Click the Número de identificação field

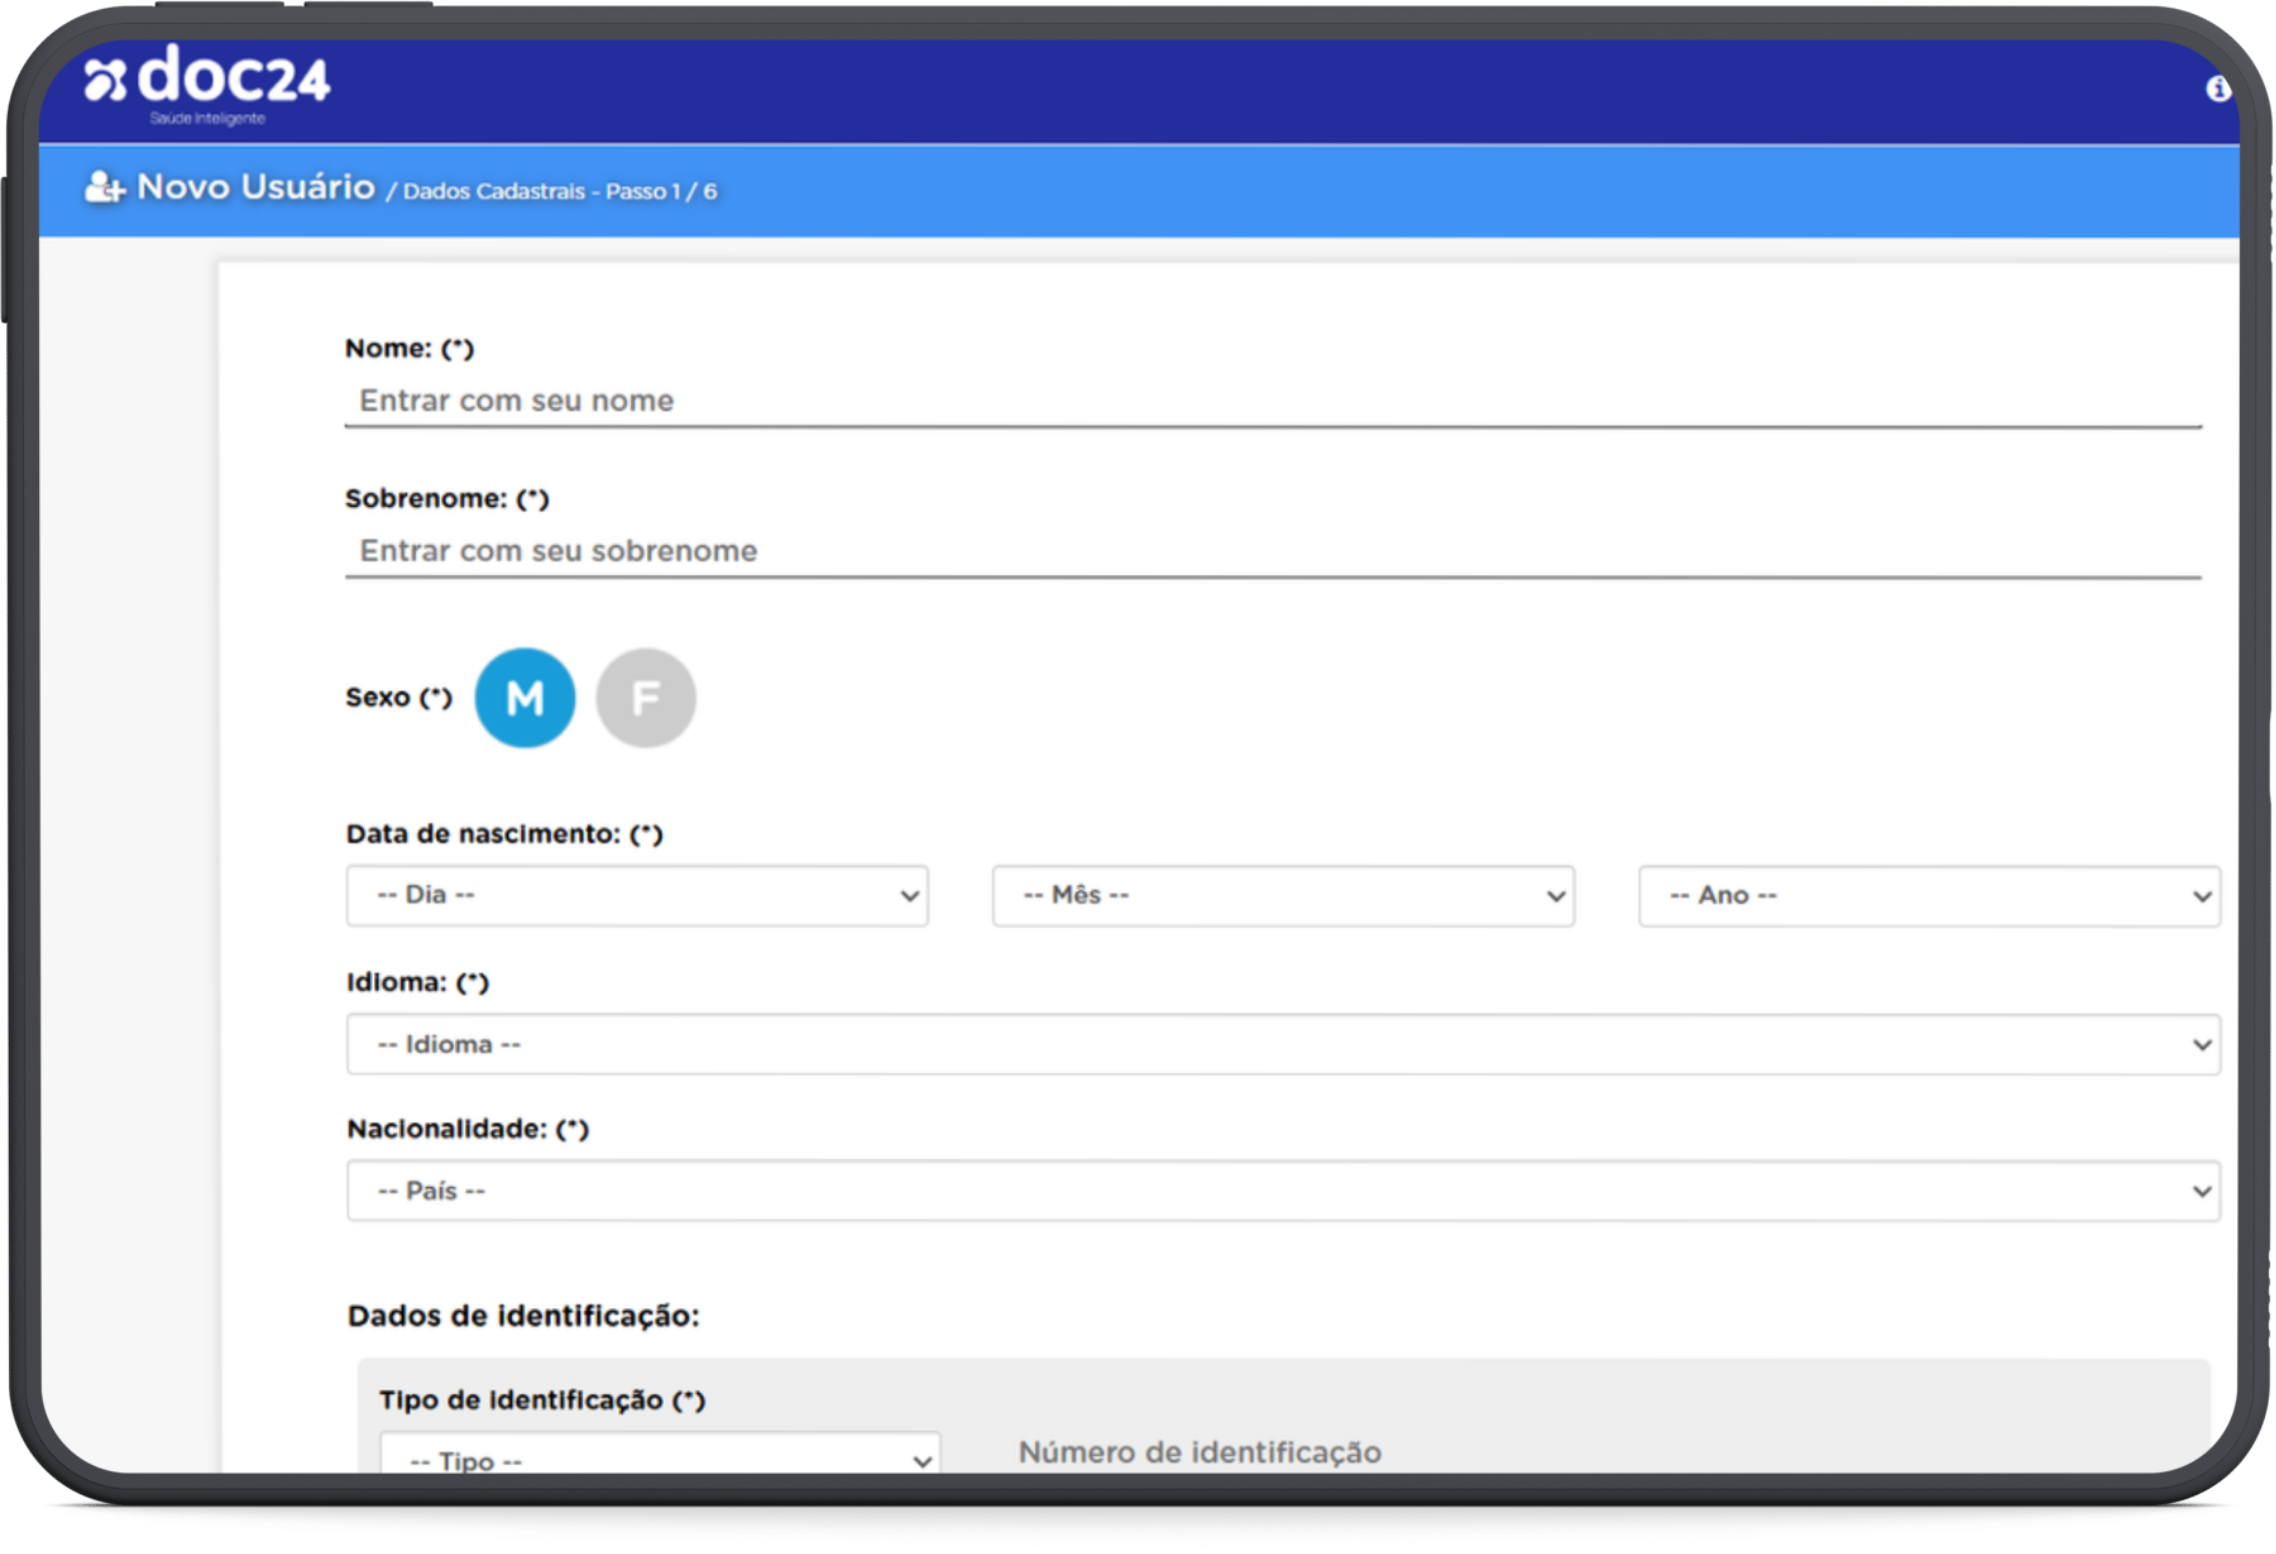pos(1200,1452)
